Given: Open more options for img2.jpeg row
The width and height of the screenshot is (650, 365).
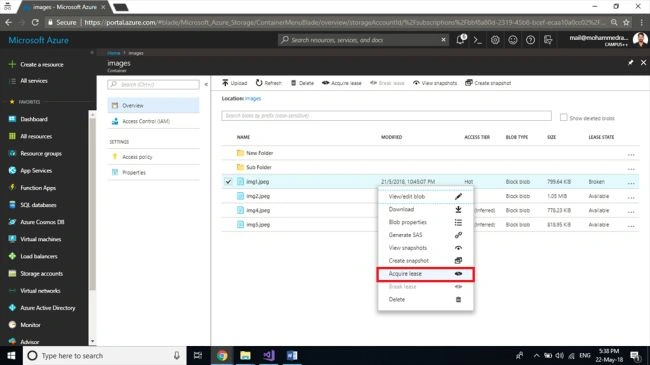Looking at the screenshot, I should [631, 197].
